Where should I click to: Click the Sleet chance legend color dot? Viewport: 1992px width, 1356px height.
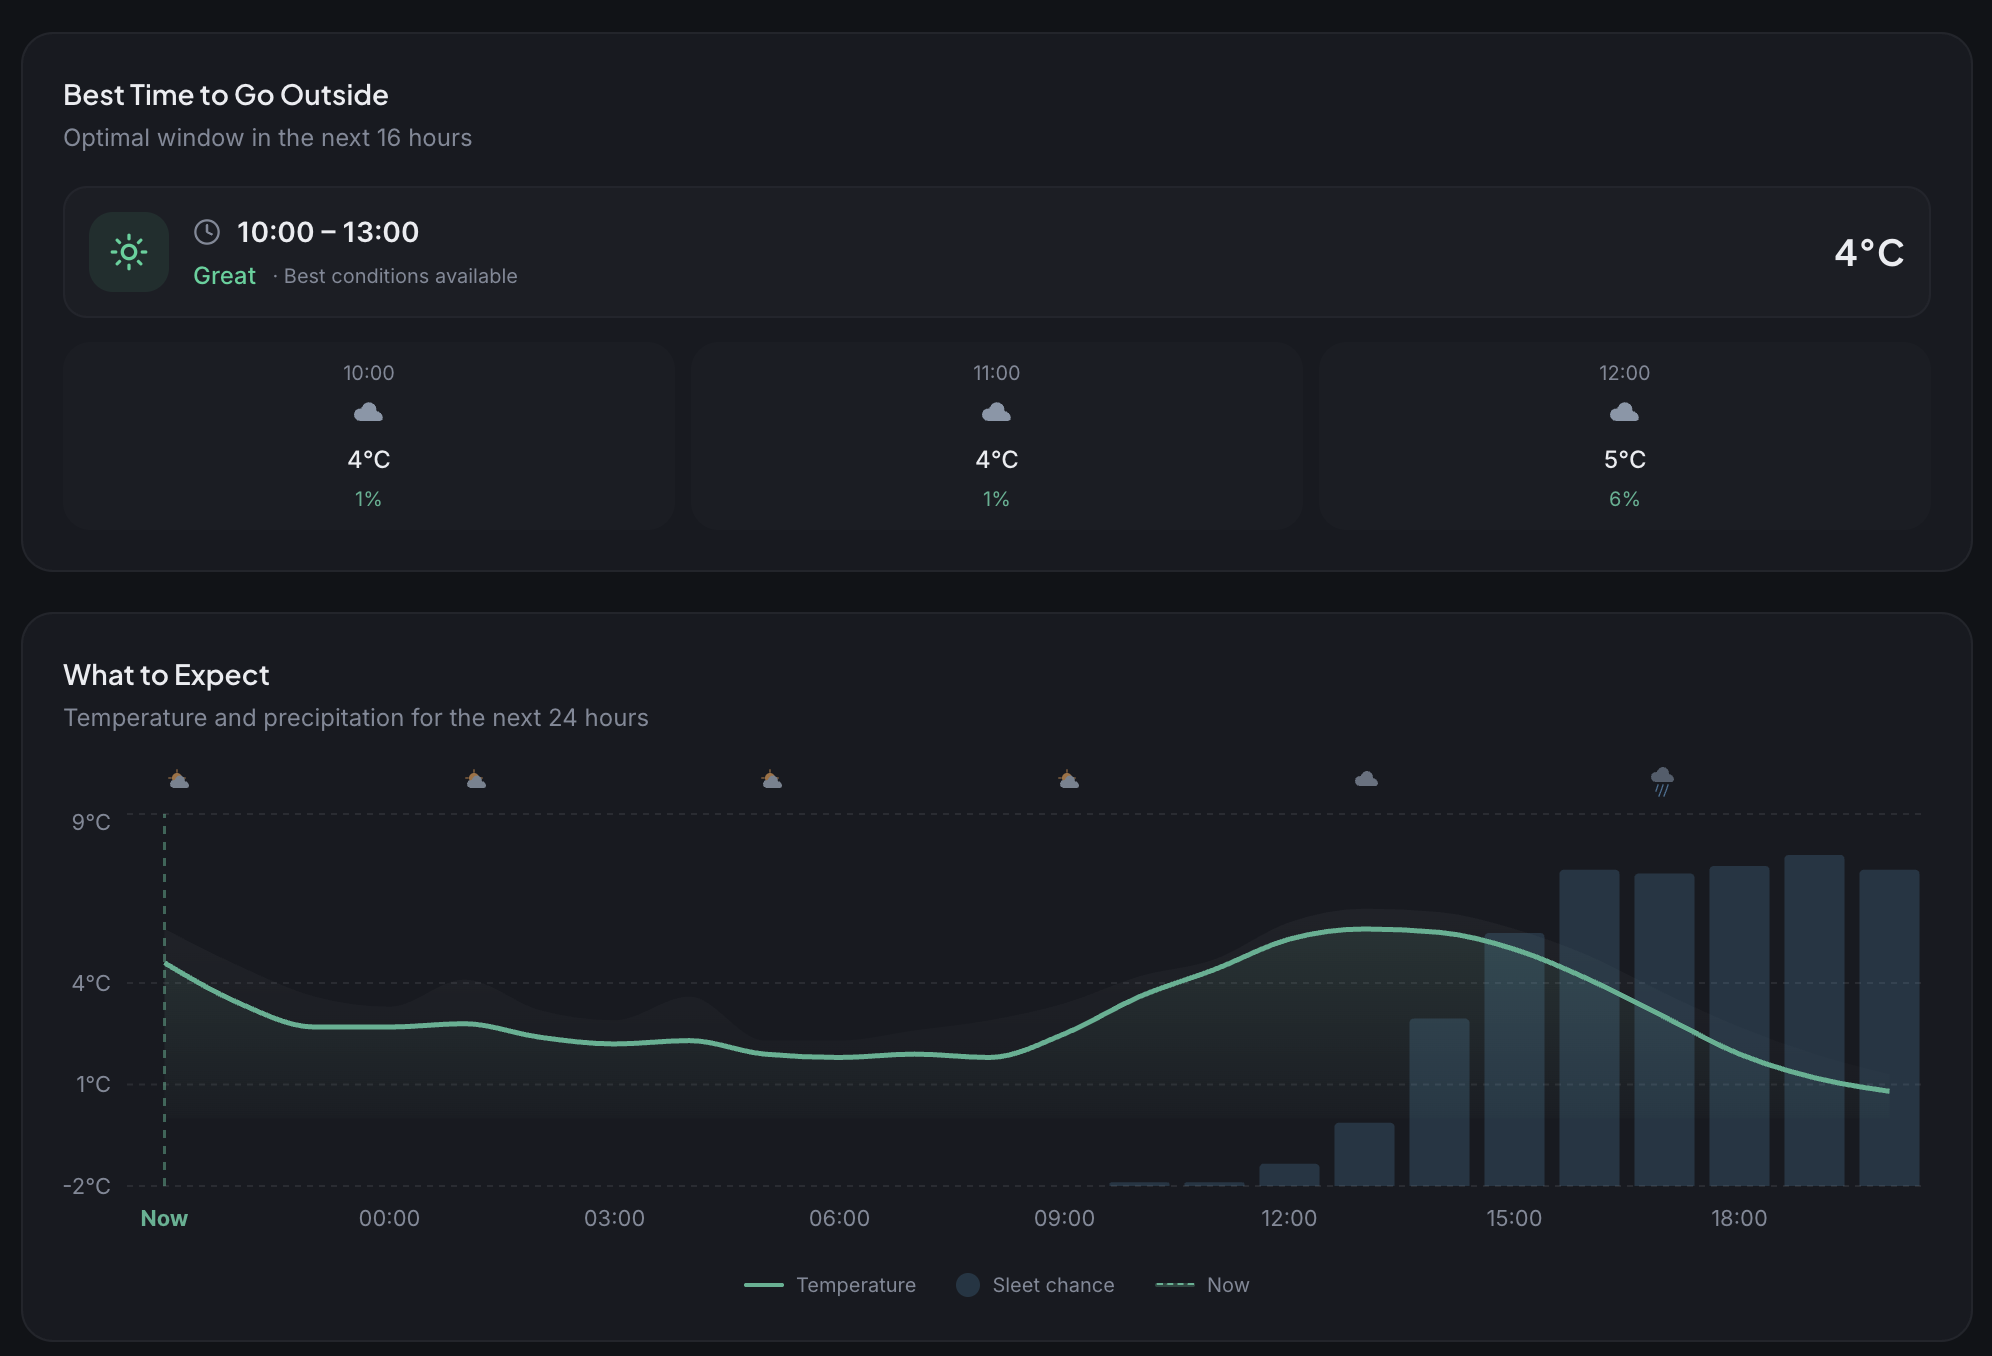(x=967, y=1285)
